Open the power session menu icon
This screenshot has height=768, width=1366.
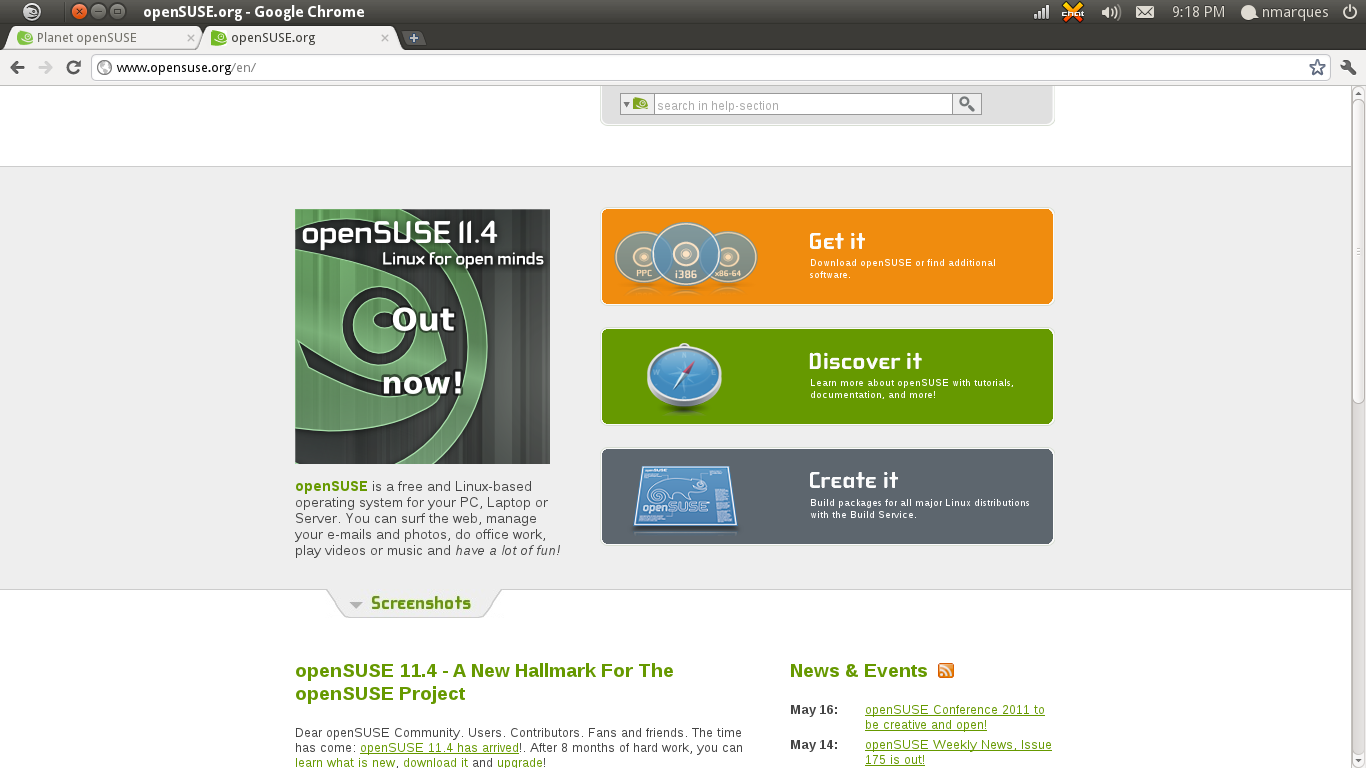coord(1350,12)
